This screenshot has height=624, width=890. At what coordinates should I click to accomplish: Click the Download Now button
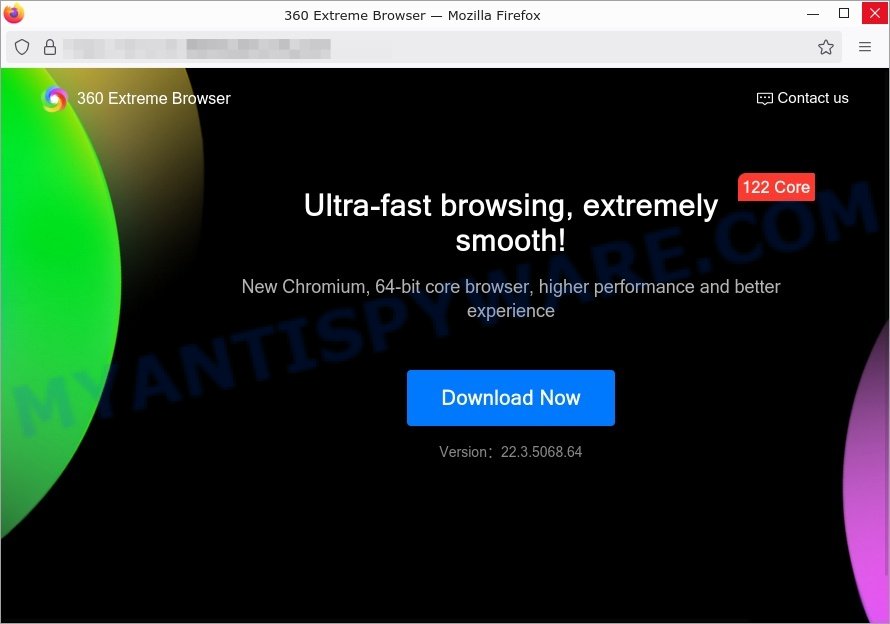coord(511,397)
